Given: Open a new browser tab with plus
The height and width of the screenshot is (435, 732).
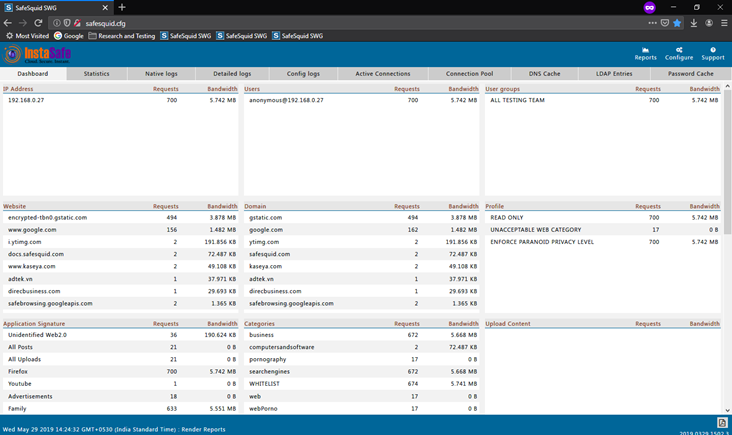Looking at the screenshot, I should point(122,7).
